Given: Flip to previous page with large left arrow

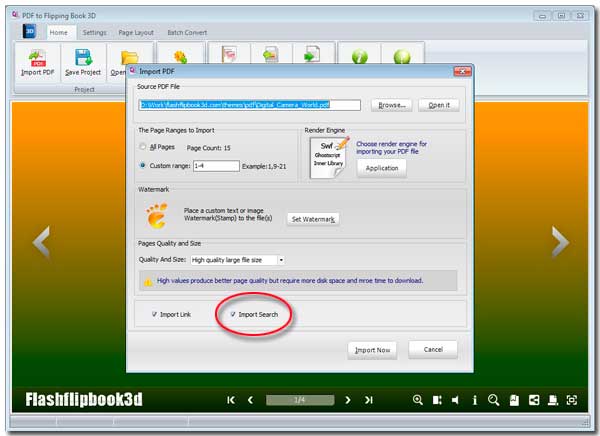Looking at the screenshot, I should point(41,242).
